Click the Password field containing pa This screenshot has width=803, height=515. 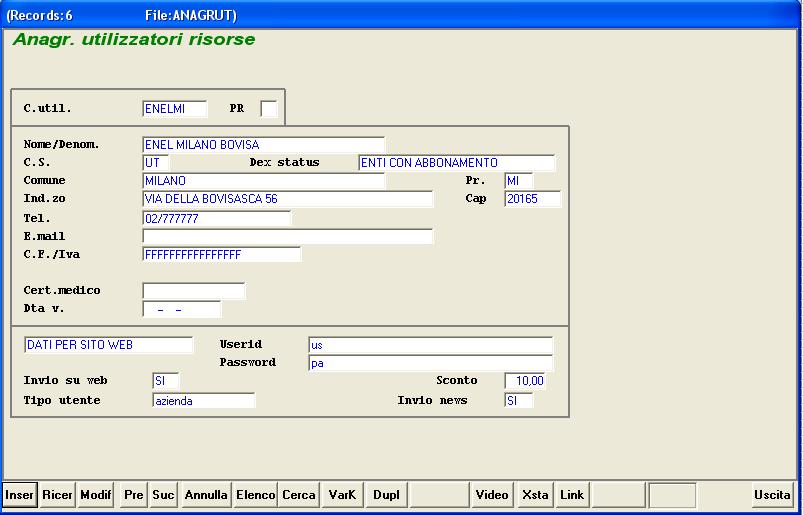coord(430,363)
